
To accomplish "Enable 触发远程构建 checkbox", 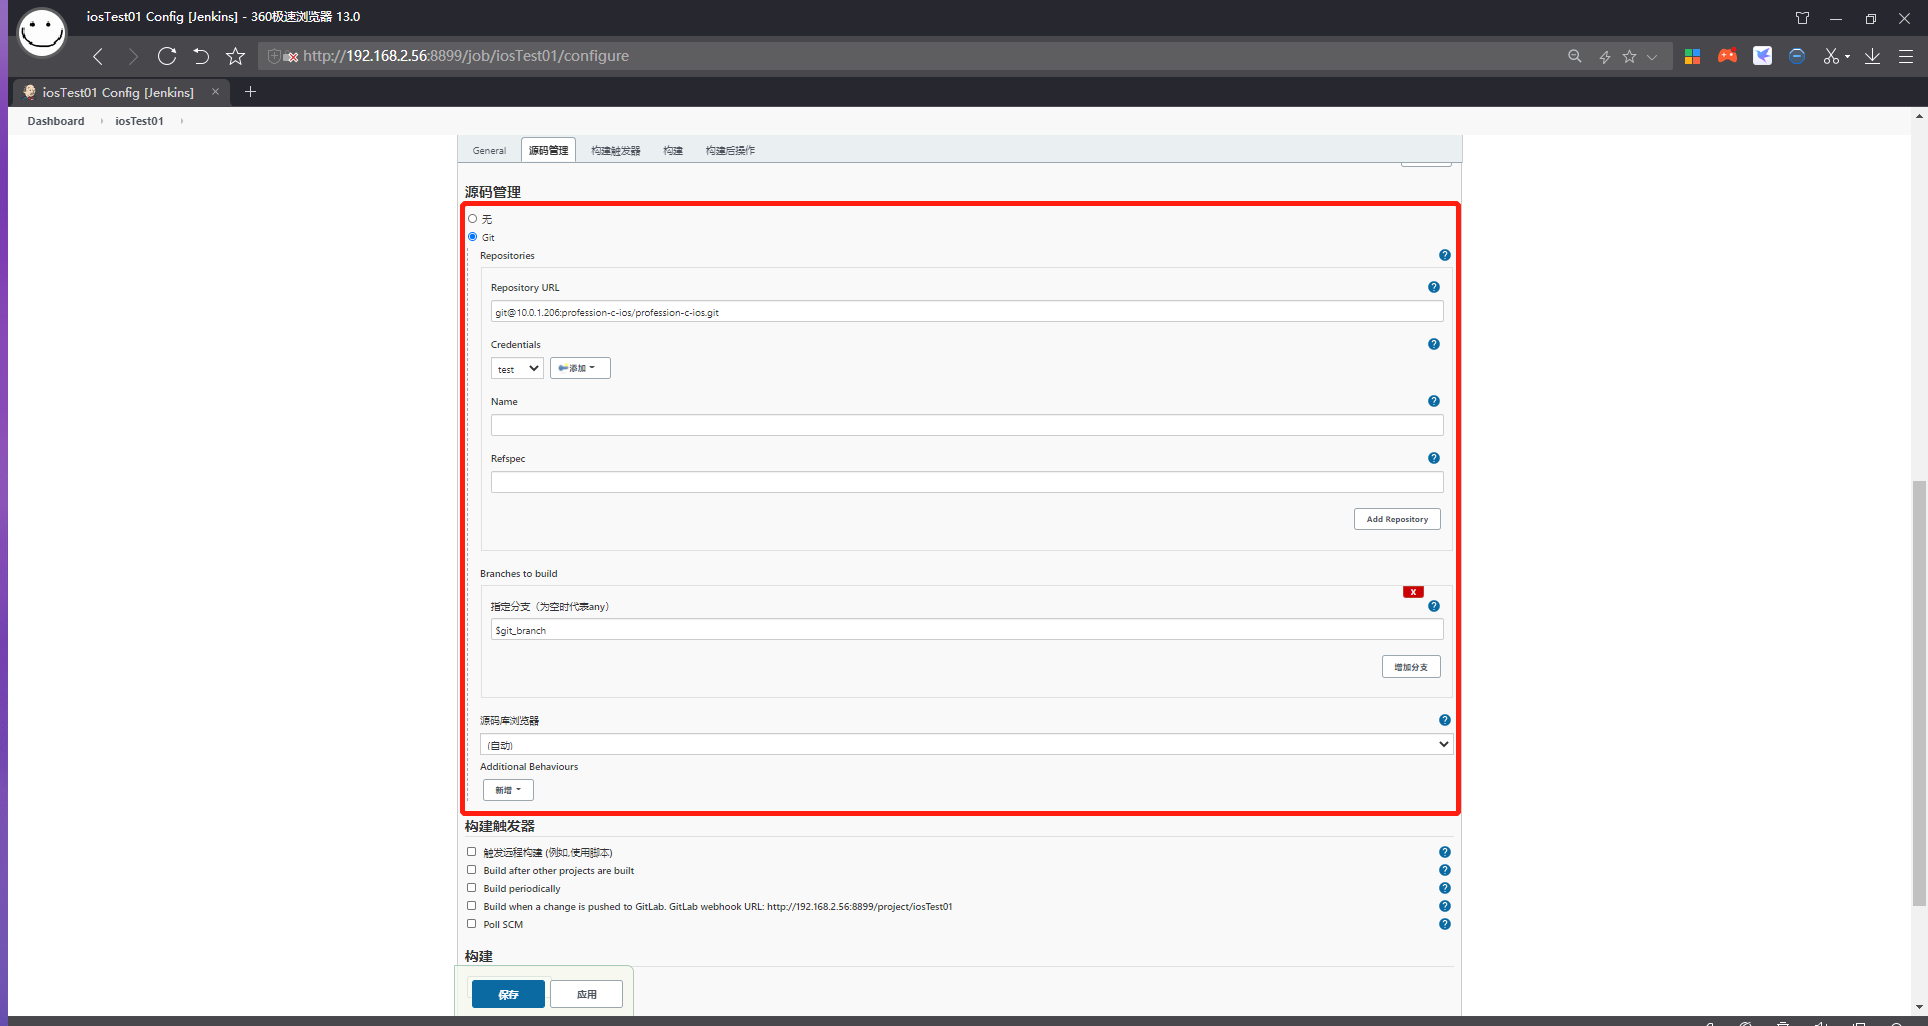I will (x=472, y=852).
